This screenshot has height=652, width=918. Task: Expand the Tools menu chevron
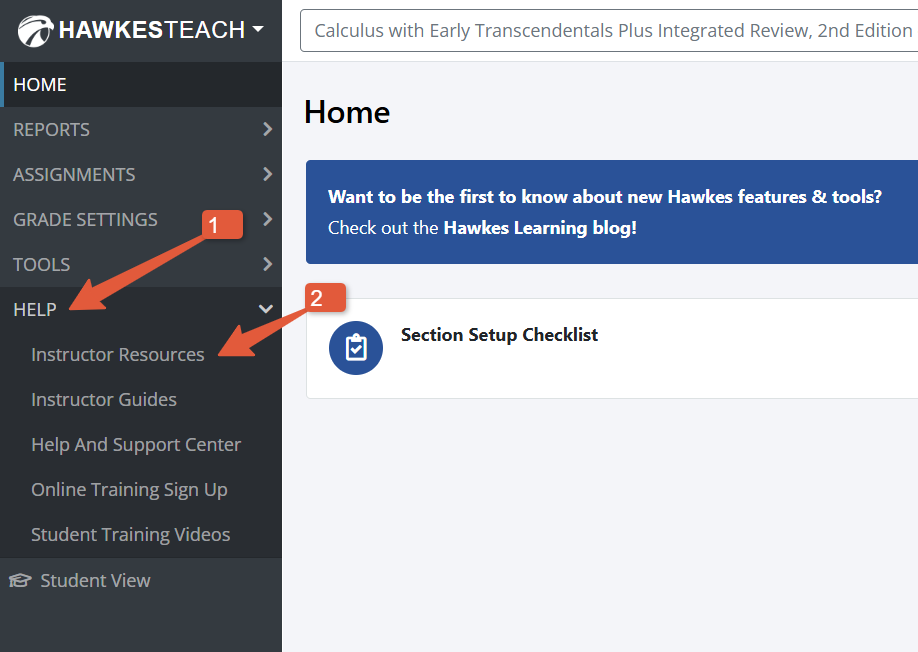click(x=266, y=264)
